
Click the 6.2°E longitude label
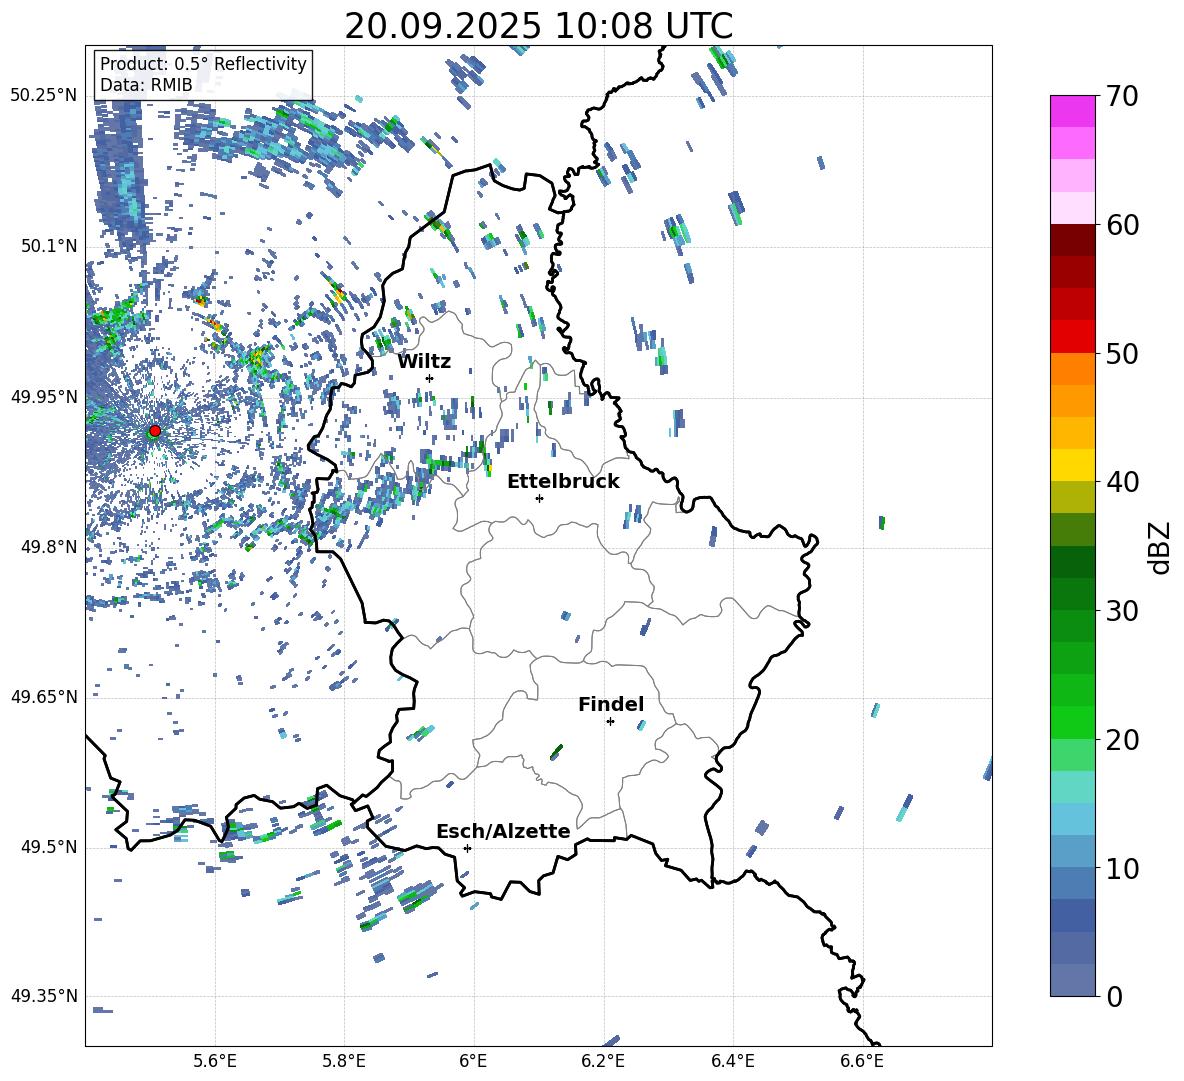603,1061
